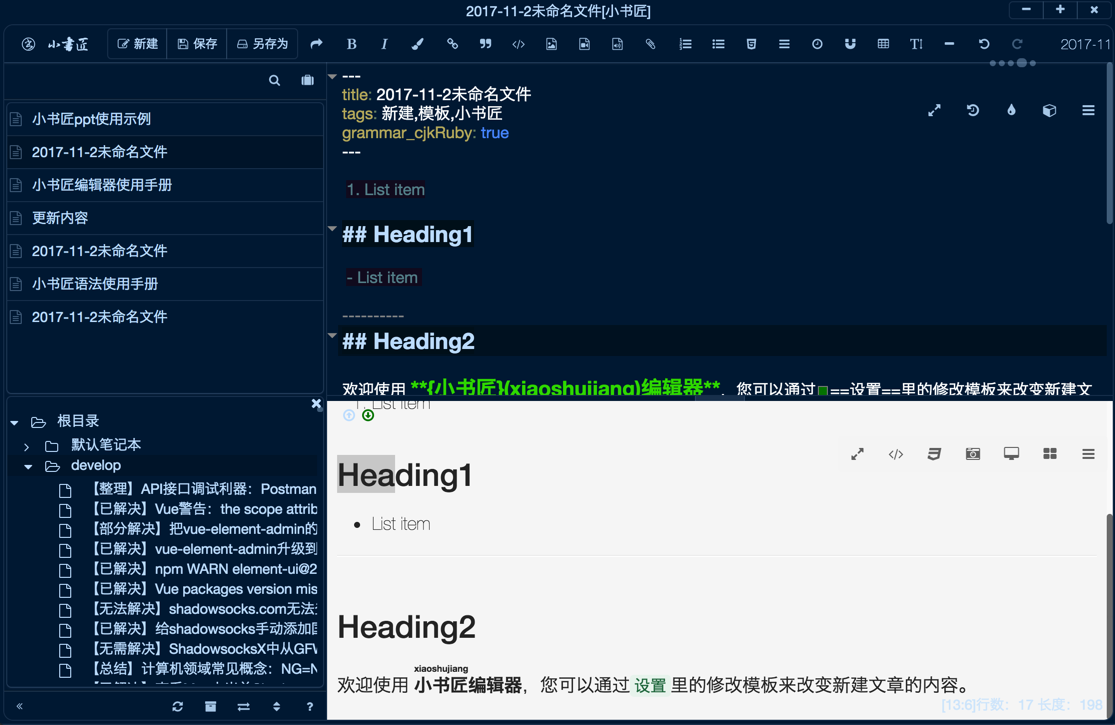
Task: Select the brush highlight tool
Action: 417,44
